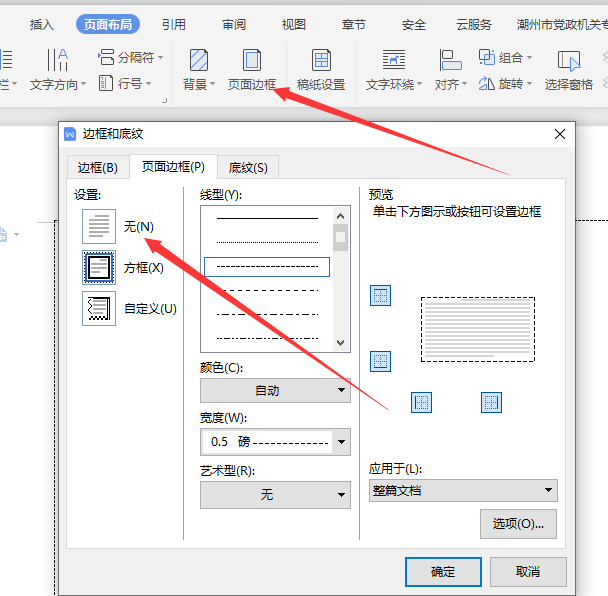Open the 文字环绕 text wrap tool
Screen dimensions: 608x596
[394, 70]
